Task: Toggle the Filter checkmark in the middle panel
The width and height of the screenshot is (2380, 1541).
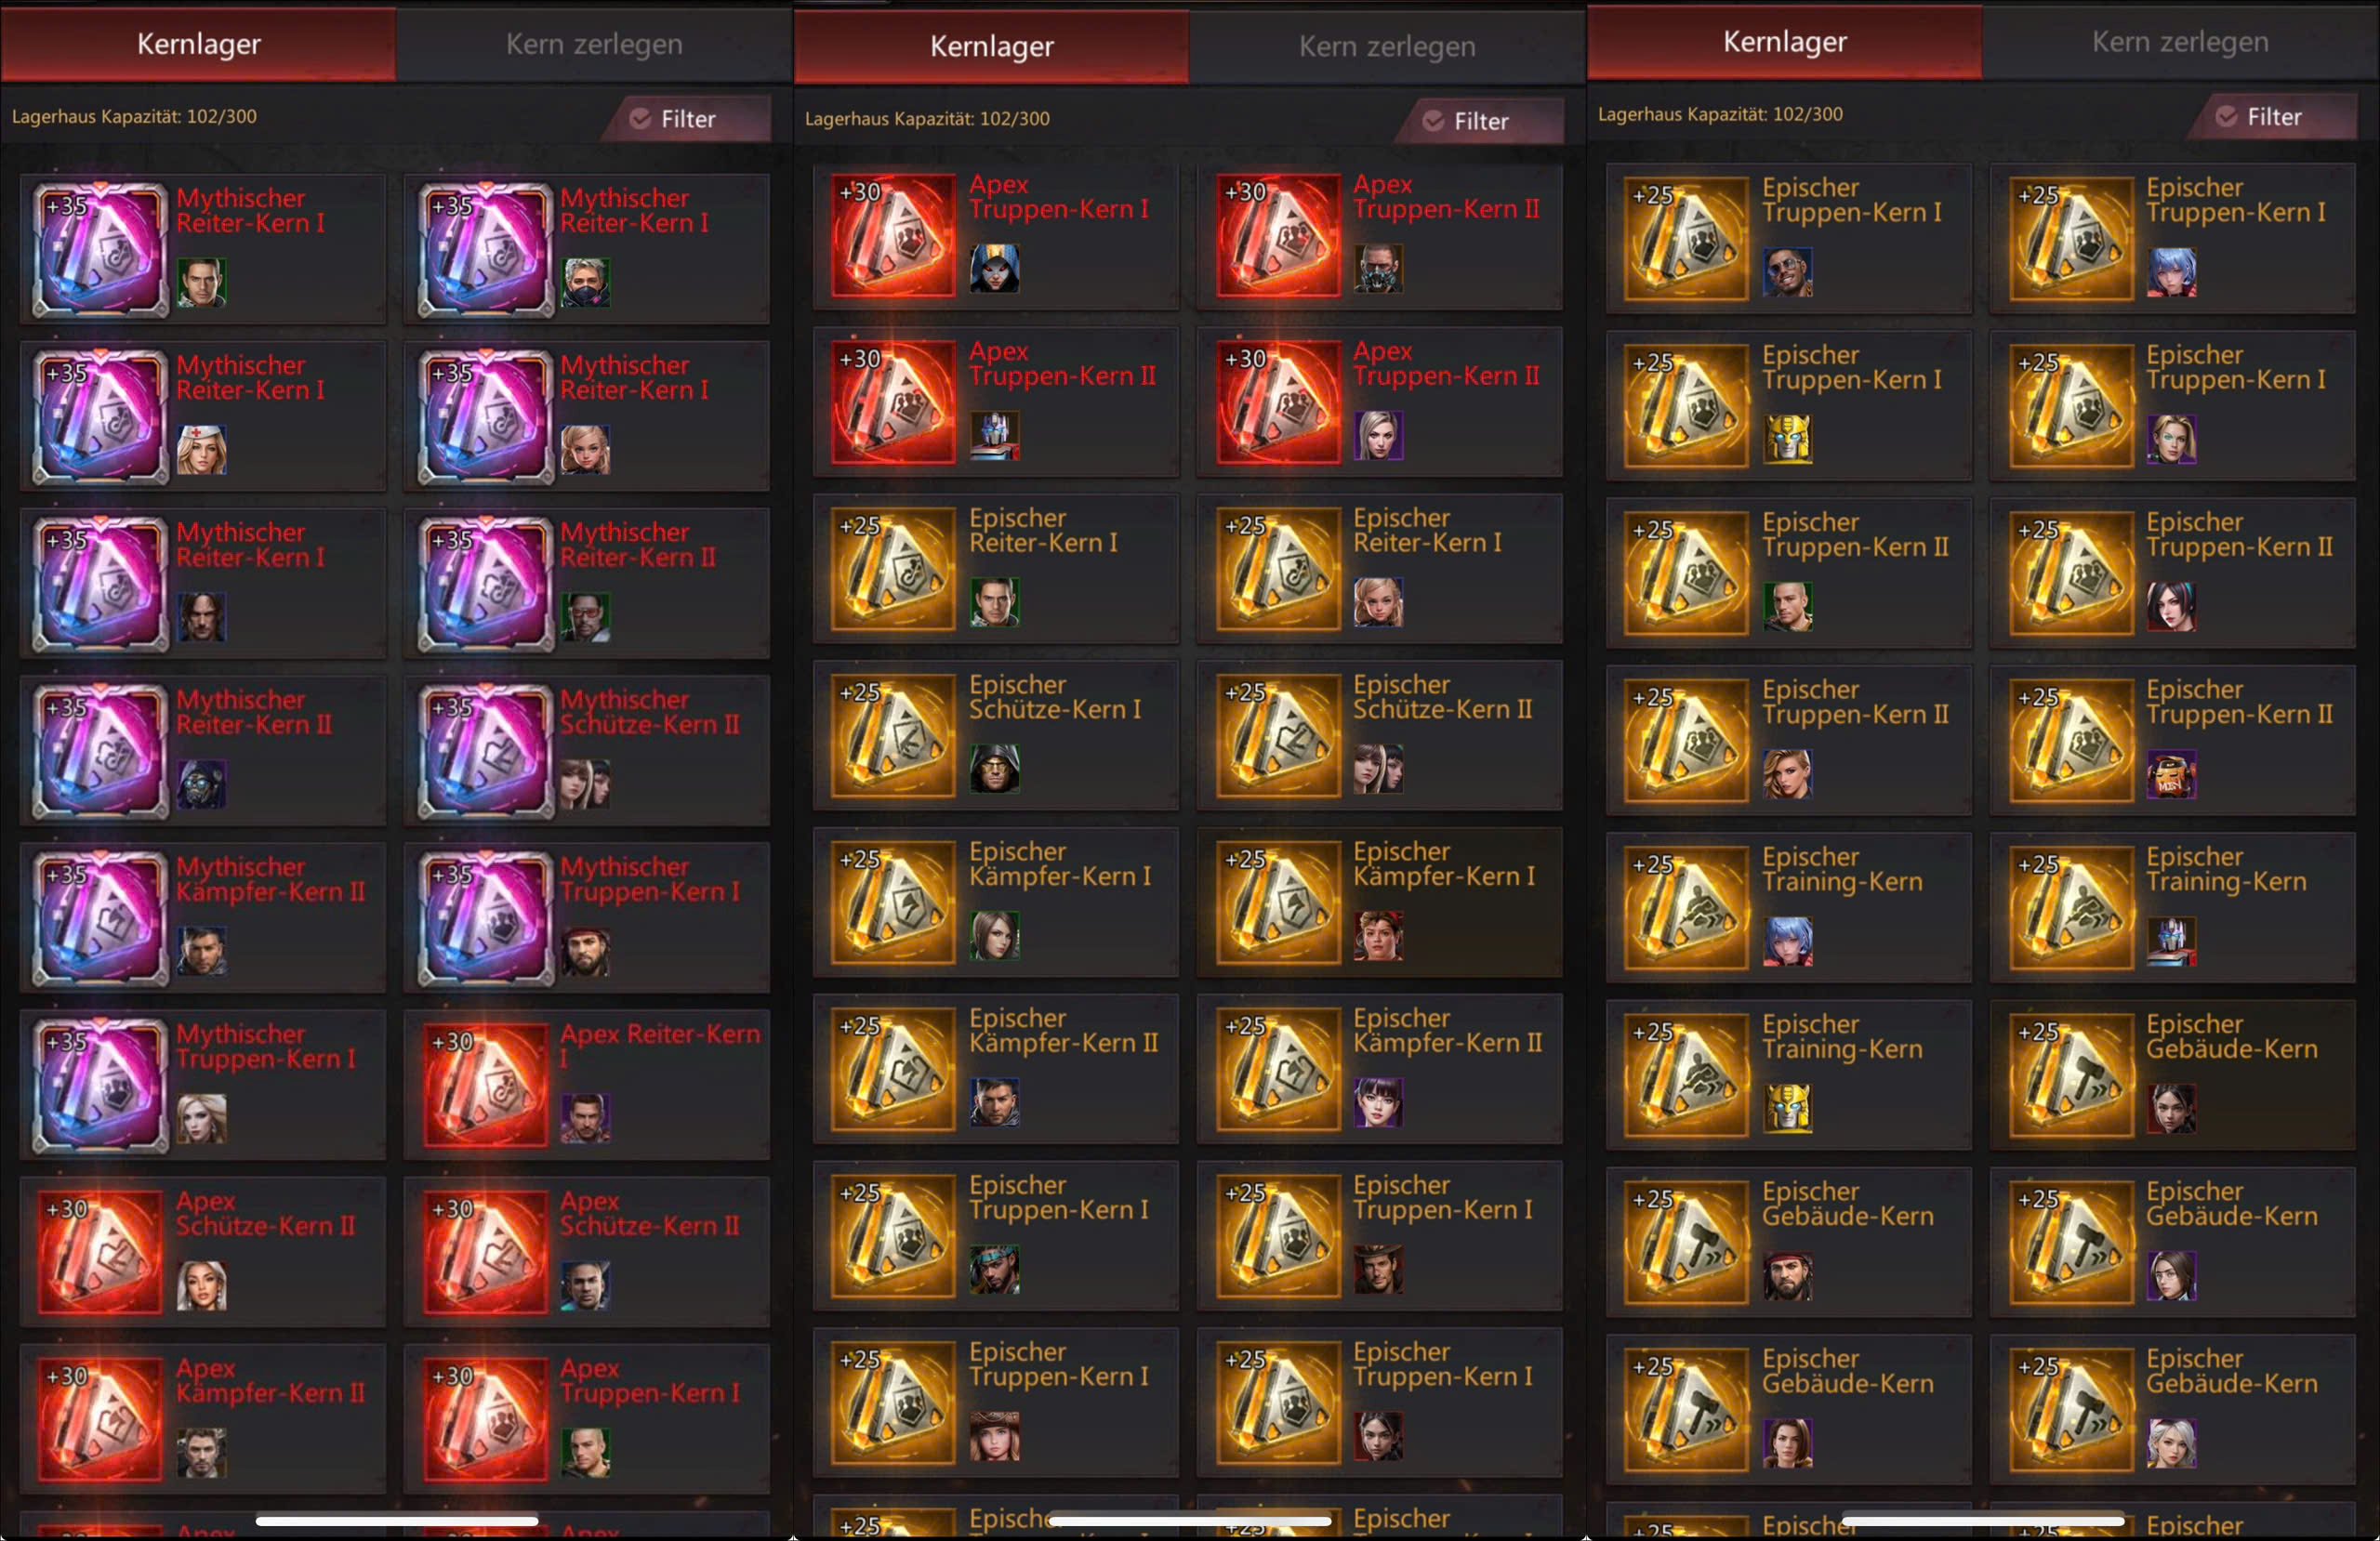Action: point(1433,121)
